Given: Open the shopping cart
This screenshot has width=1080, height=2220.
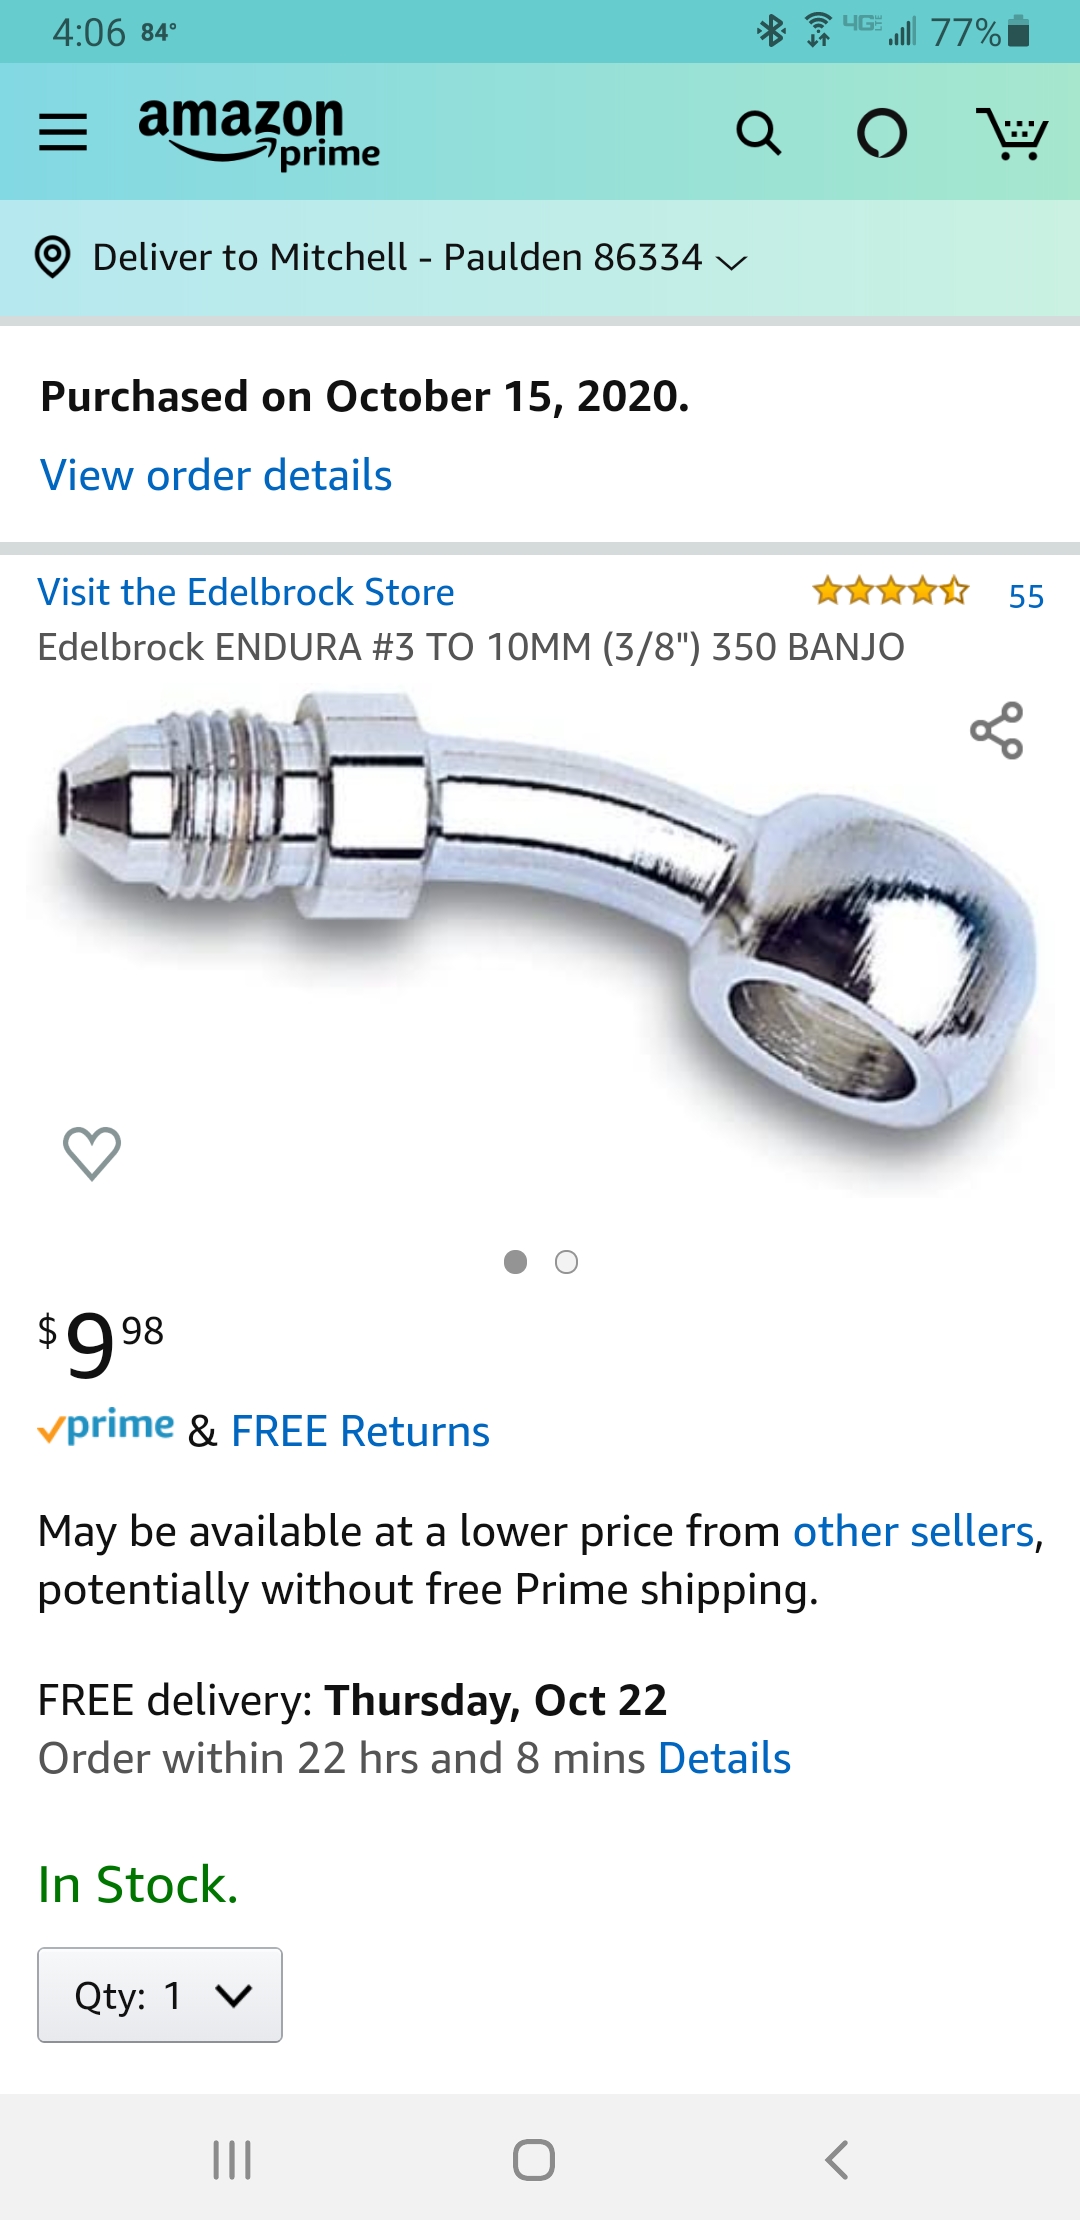Looking at the screenshot, I should pos(1012,133).
